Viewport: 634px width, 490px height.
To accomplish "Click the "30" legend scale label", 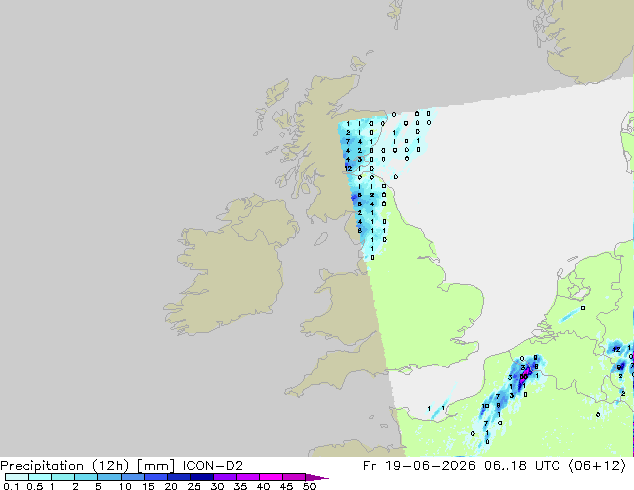I will coord(217,486).
